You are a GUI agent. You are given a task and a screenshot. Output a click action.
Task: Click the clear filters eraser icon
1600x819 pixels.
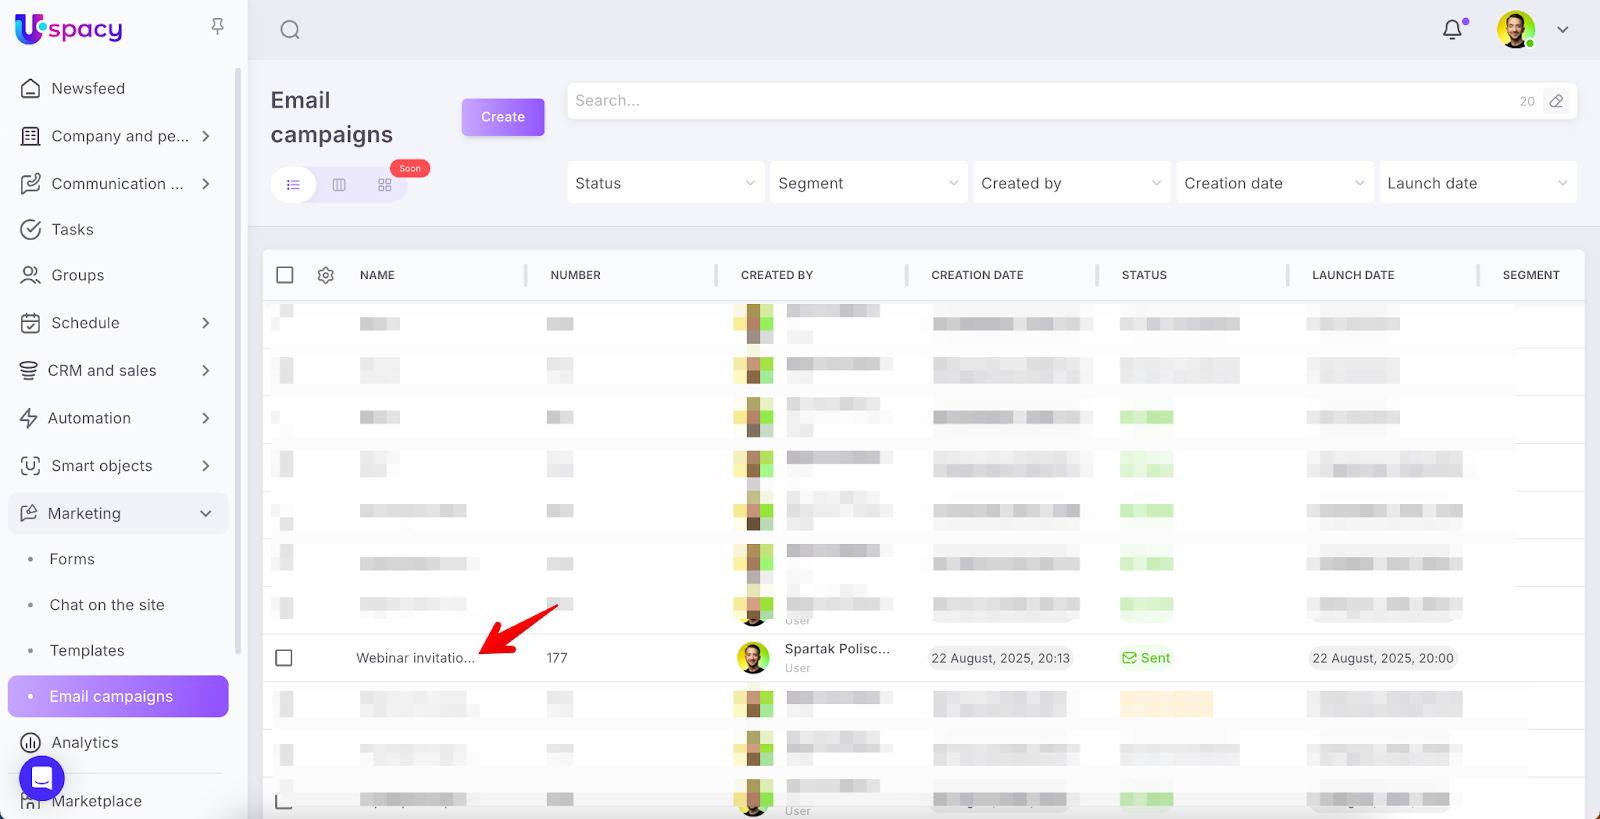[1556, 101]
